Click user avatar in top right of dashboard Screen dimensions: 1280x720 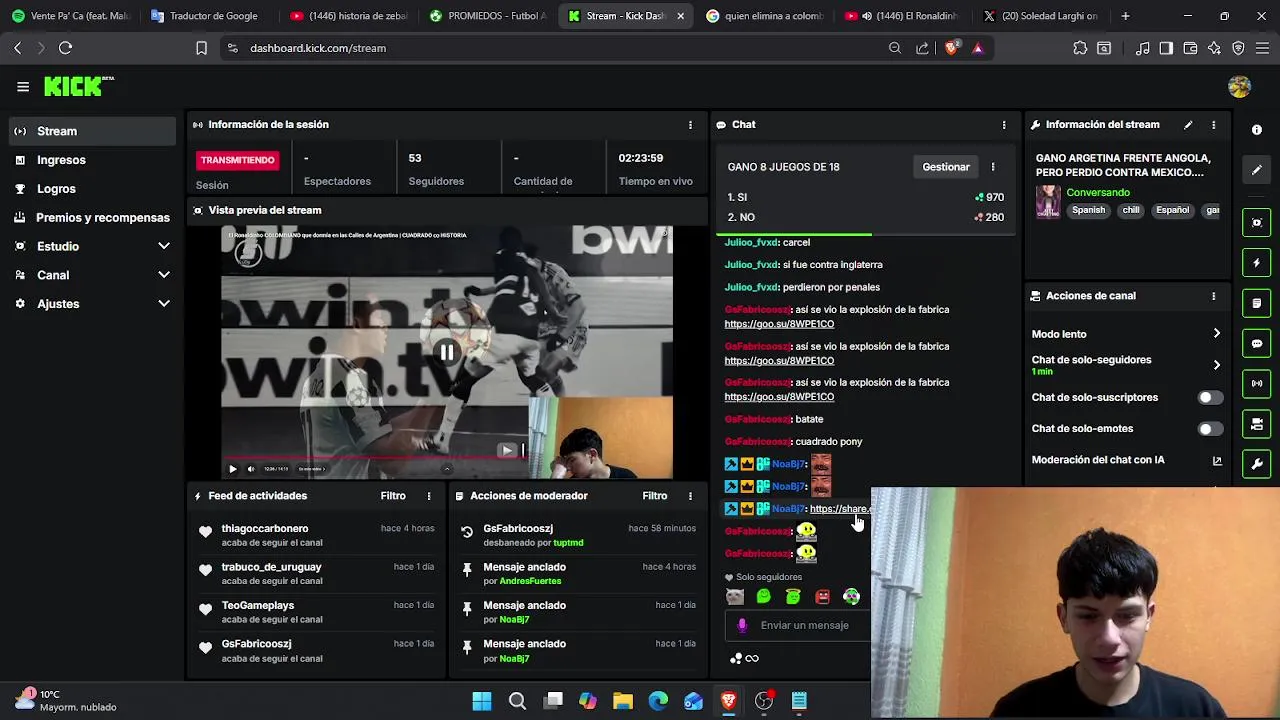[x=1239, y=87]
